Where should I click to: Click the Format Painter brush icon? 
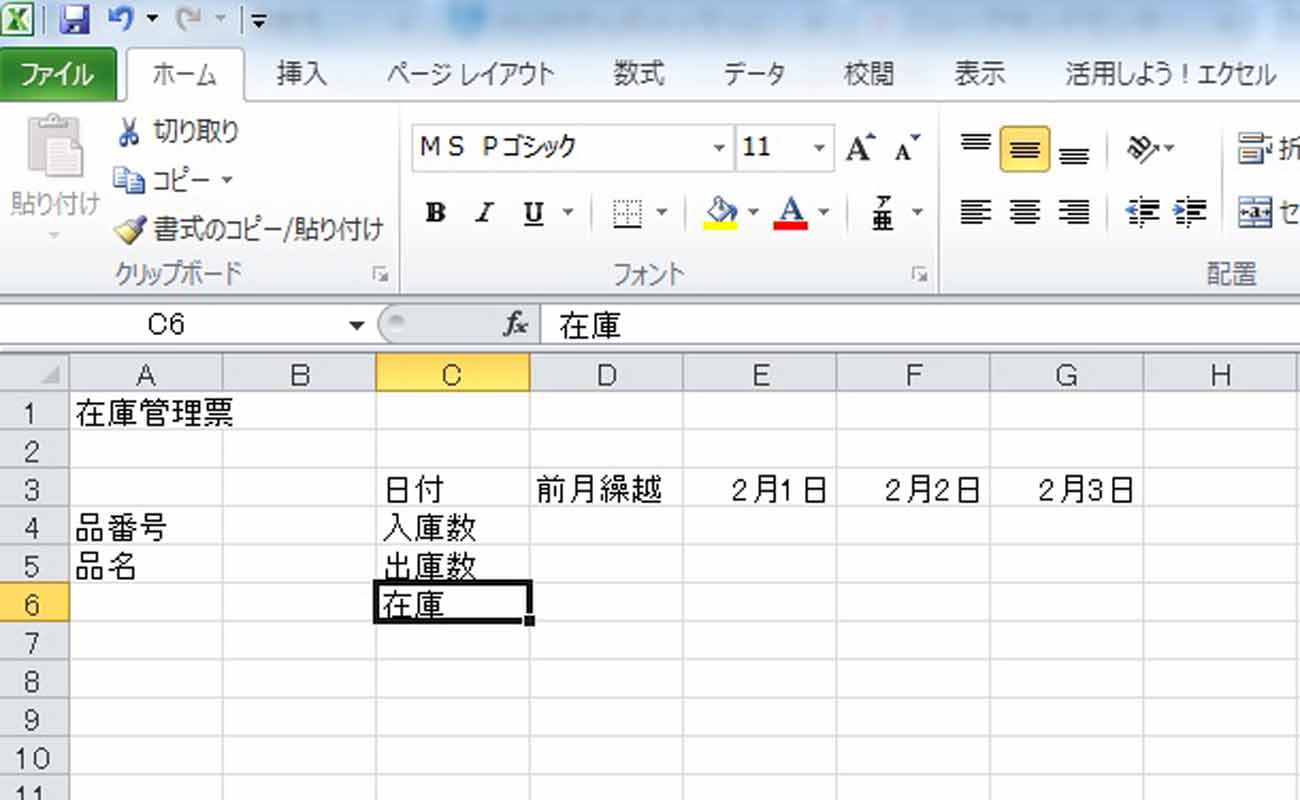click(130, 230)
